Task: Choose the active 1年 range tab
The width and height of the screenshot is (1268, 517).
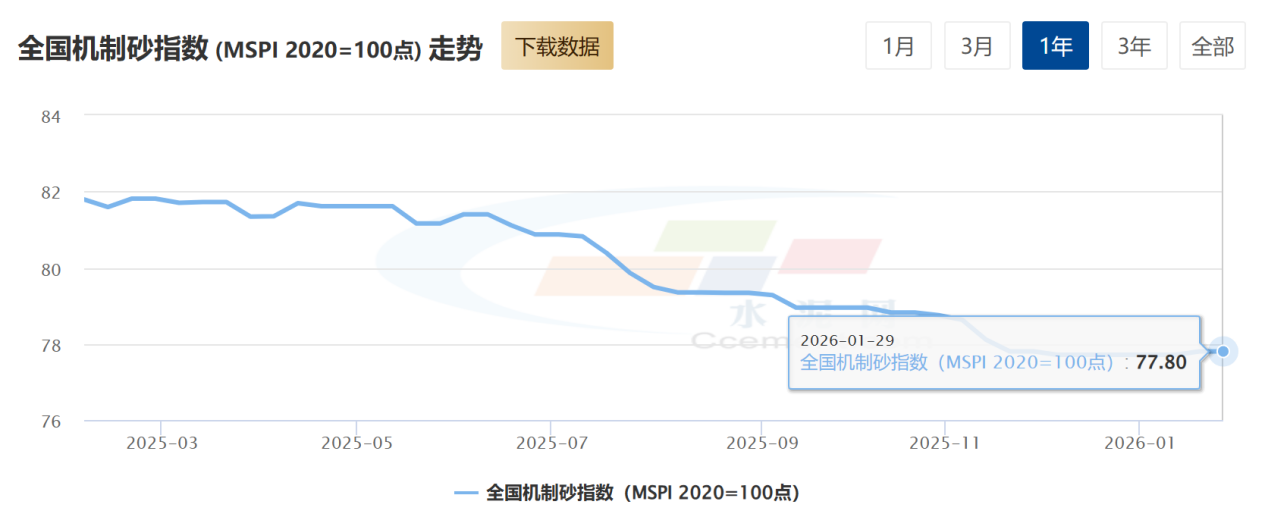Action: tap(1055, 46)
